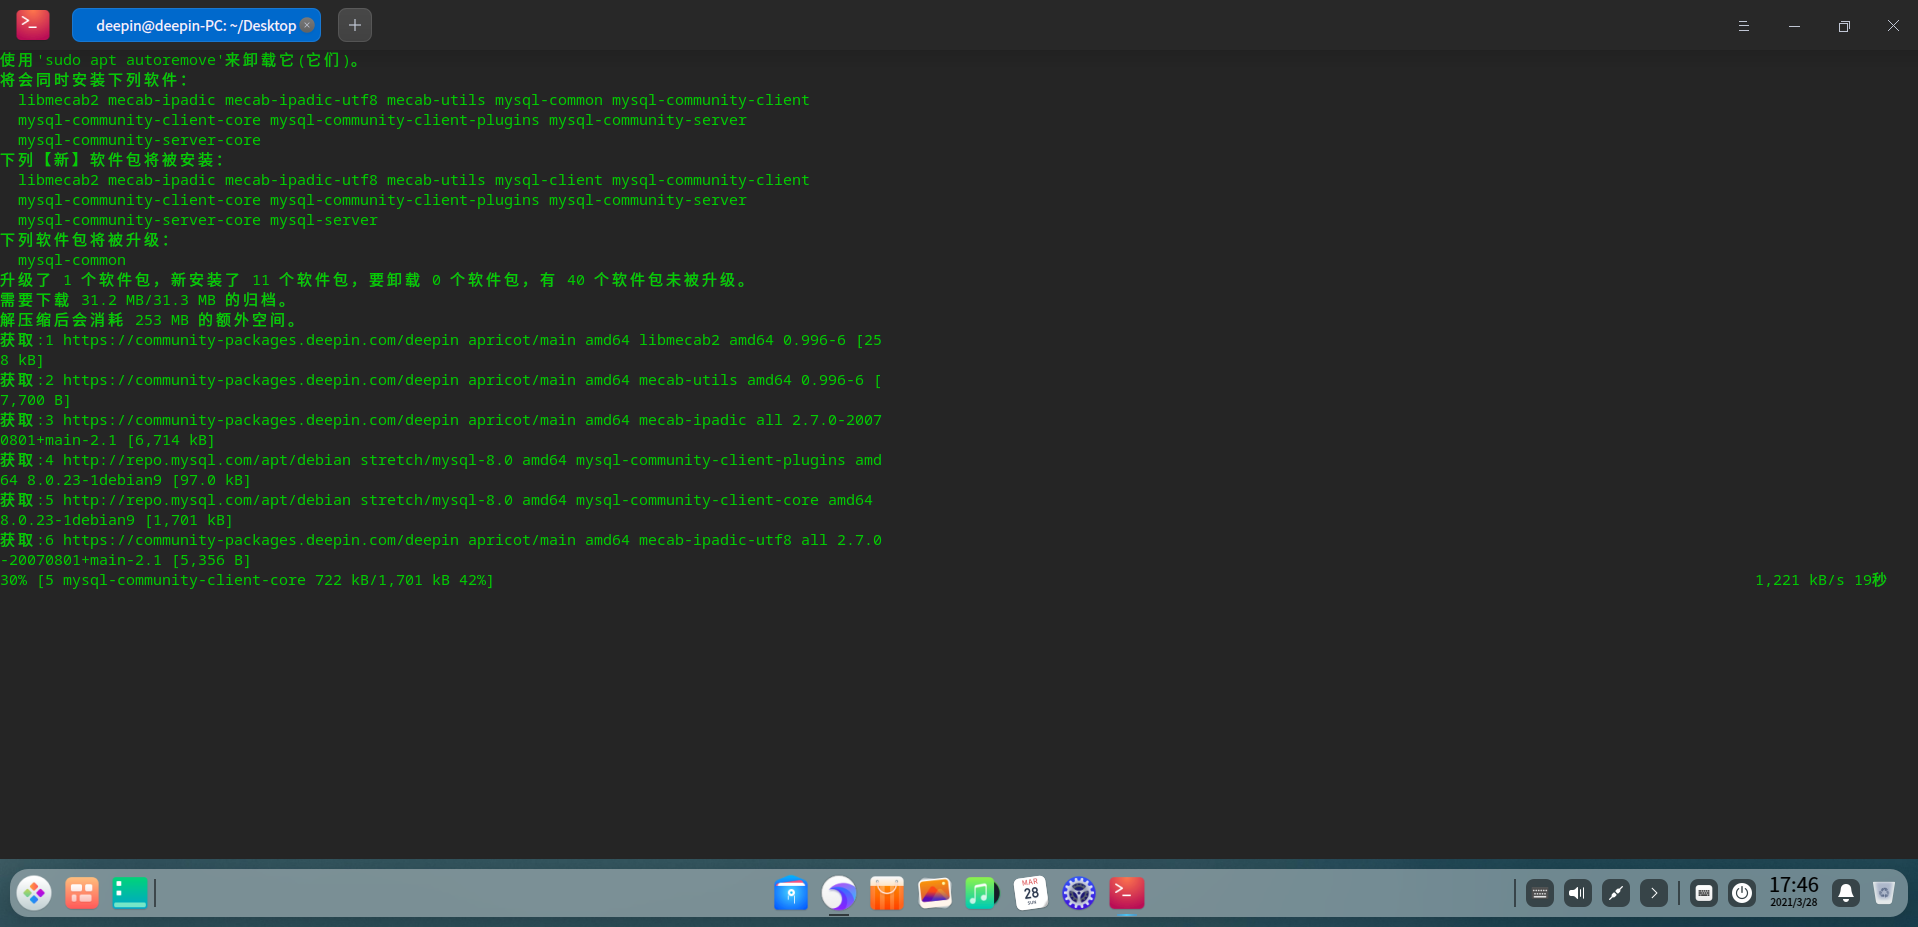
Task: Click the terminal app icon in the title bar
Action: point(33,25)
